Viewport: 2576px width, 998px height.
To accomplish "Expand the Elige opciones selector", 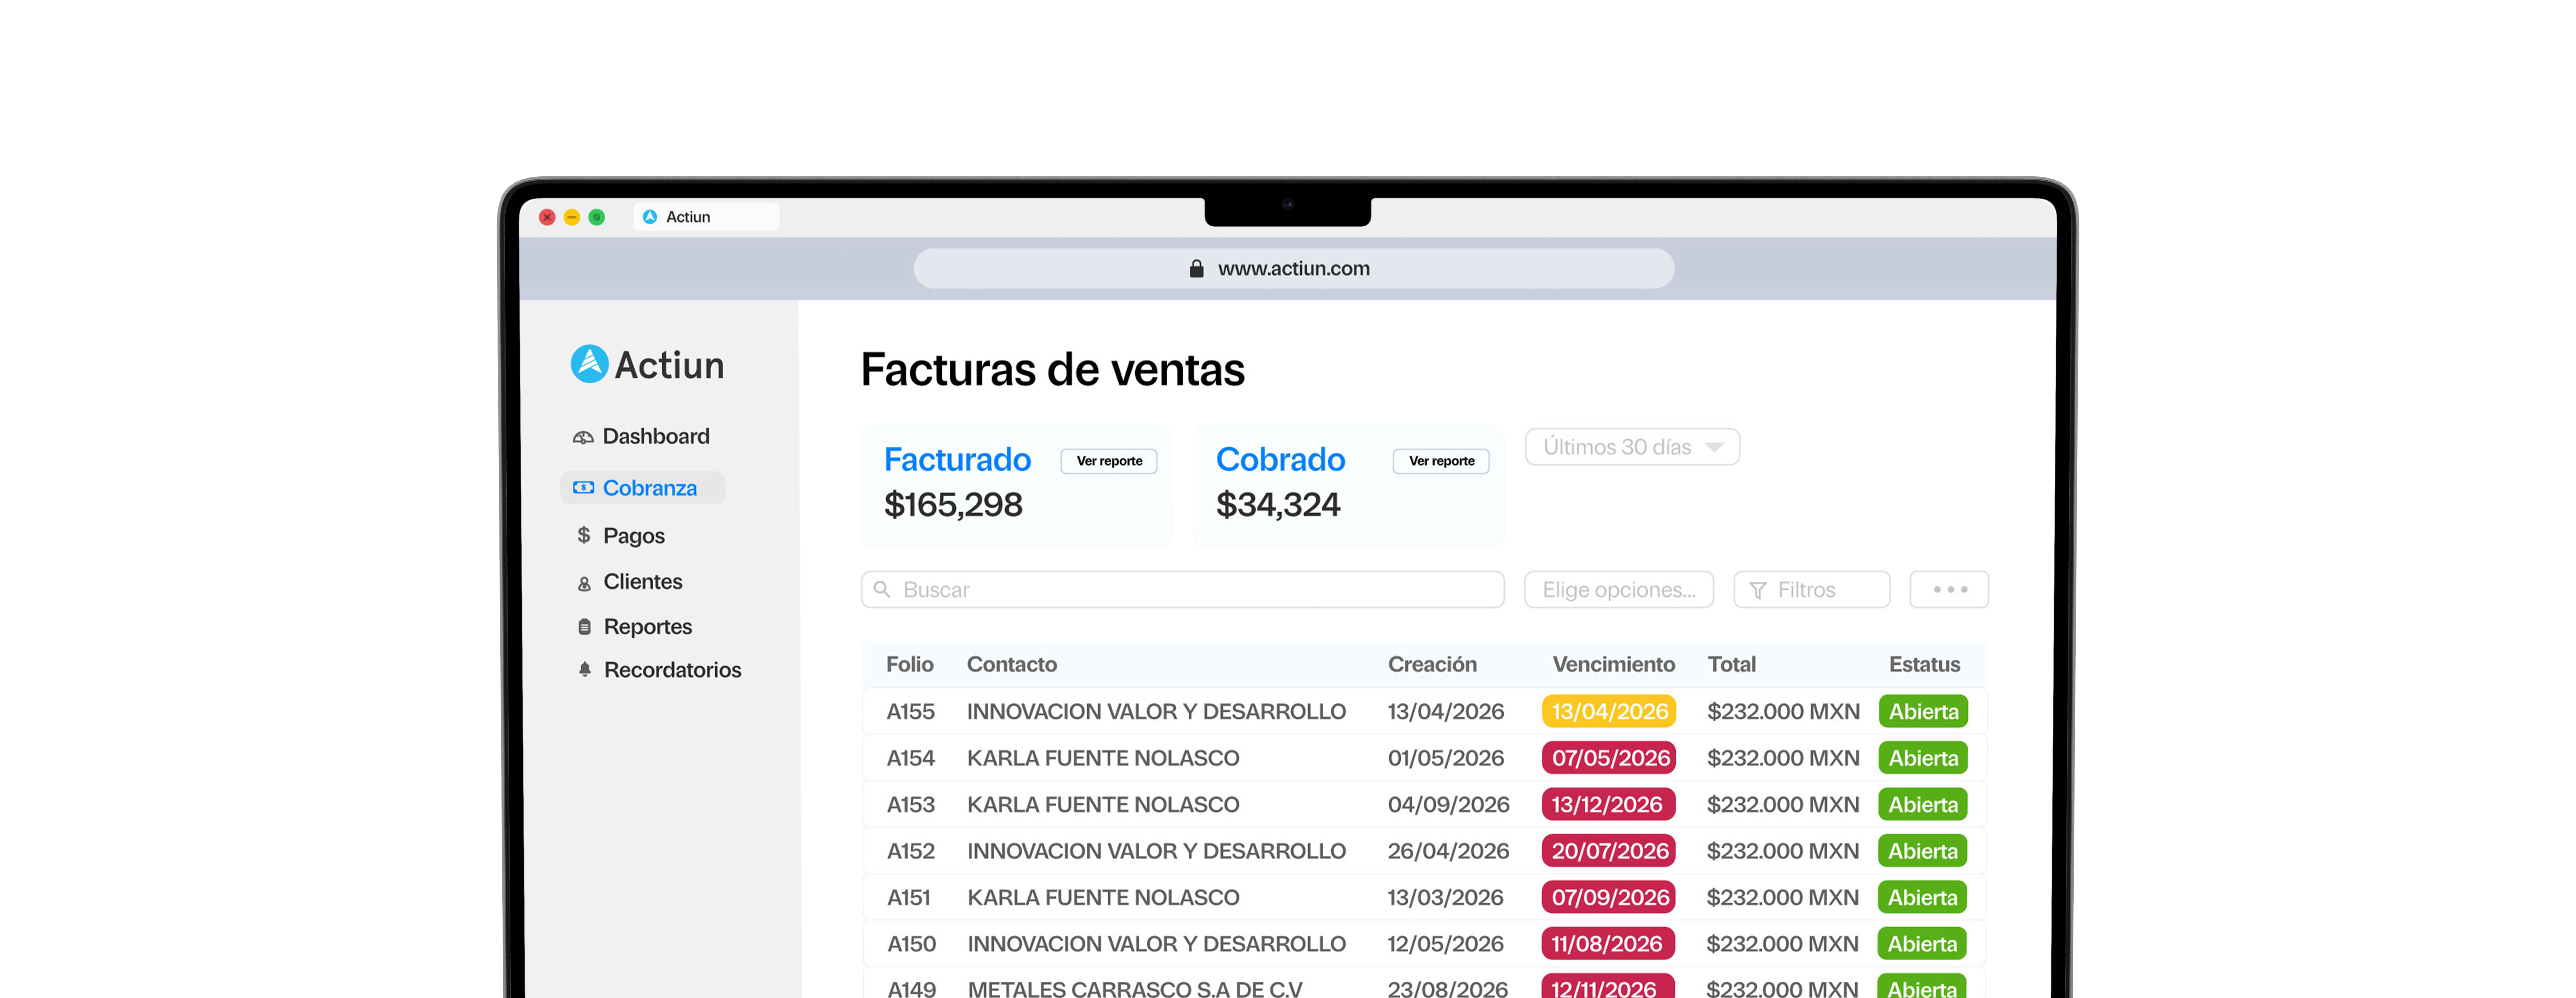I will (x=1618, y=590).
